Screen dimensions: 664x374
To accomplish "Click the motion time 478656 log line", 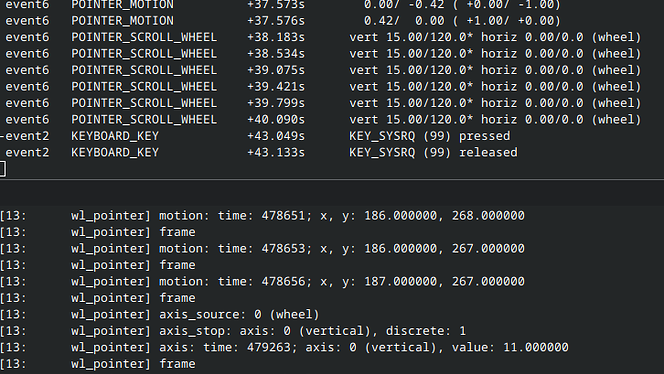I will tap(262, 282).
